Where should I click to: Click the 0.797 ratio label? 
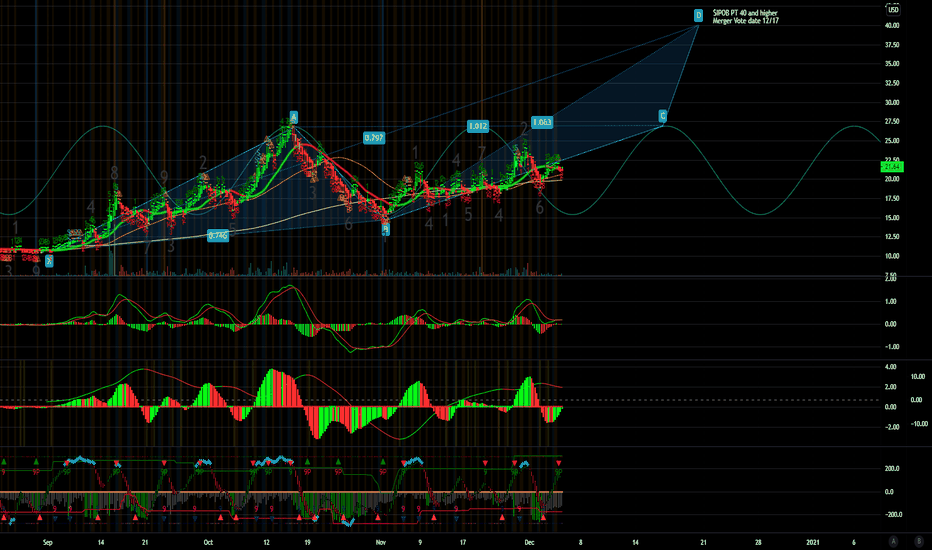click(x=374, y=138)
